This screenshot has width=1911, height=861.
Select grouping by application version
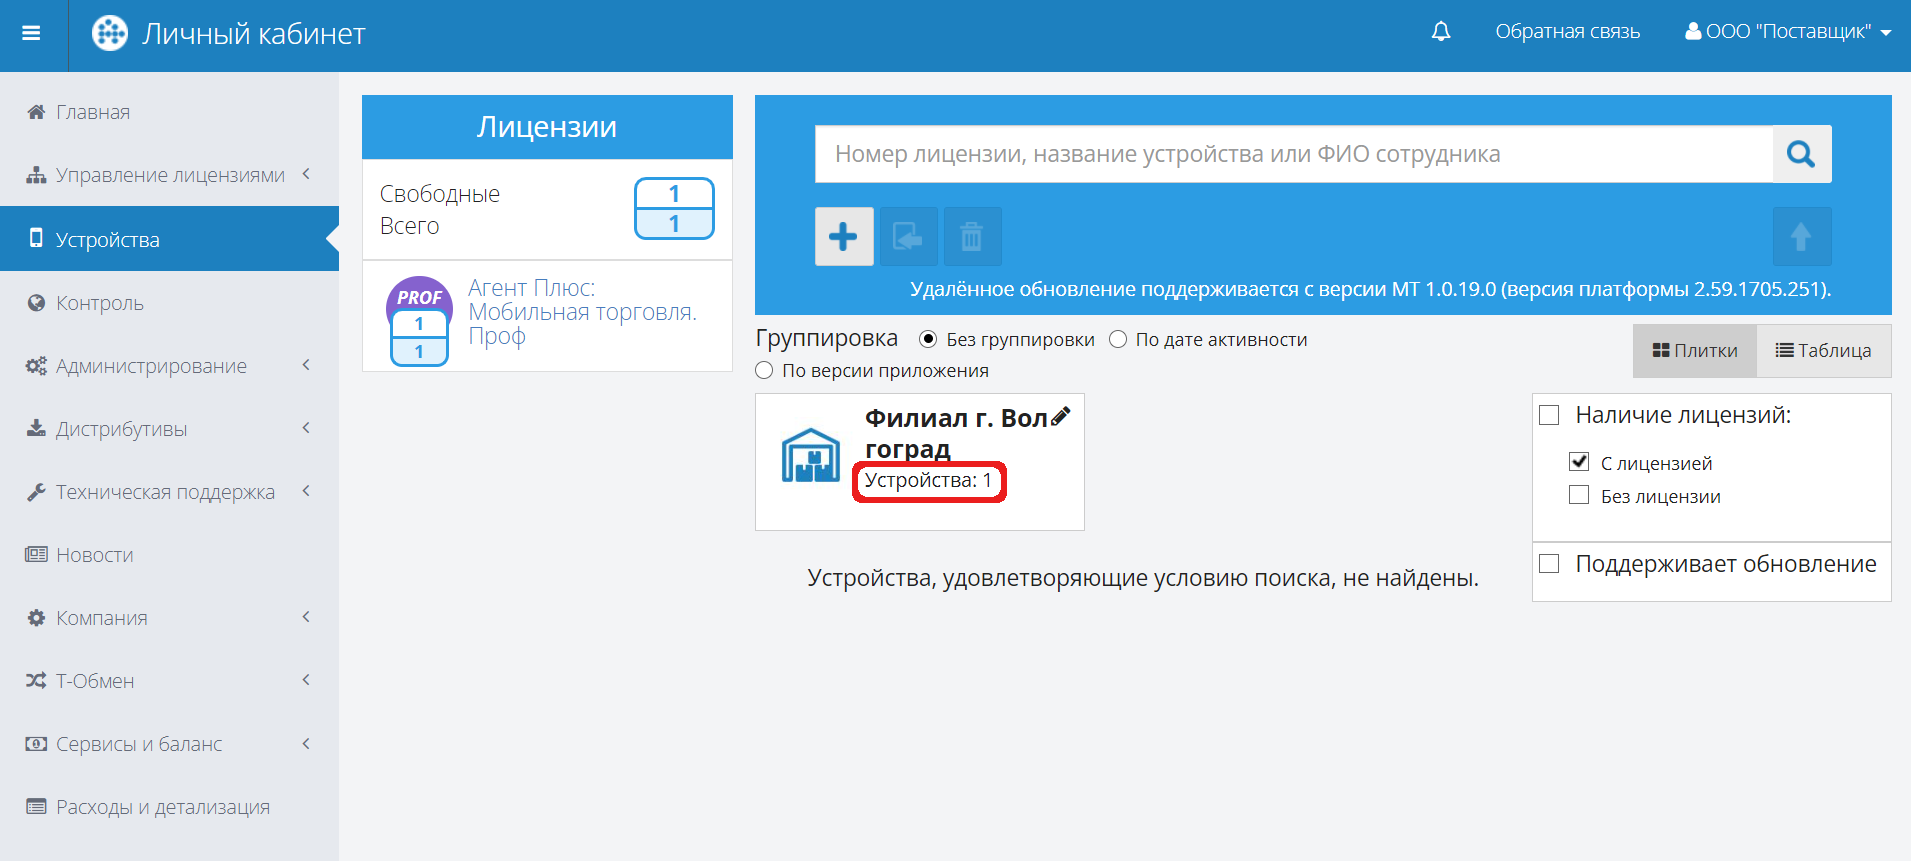pyautogui.click(x=765, y=371)
